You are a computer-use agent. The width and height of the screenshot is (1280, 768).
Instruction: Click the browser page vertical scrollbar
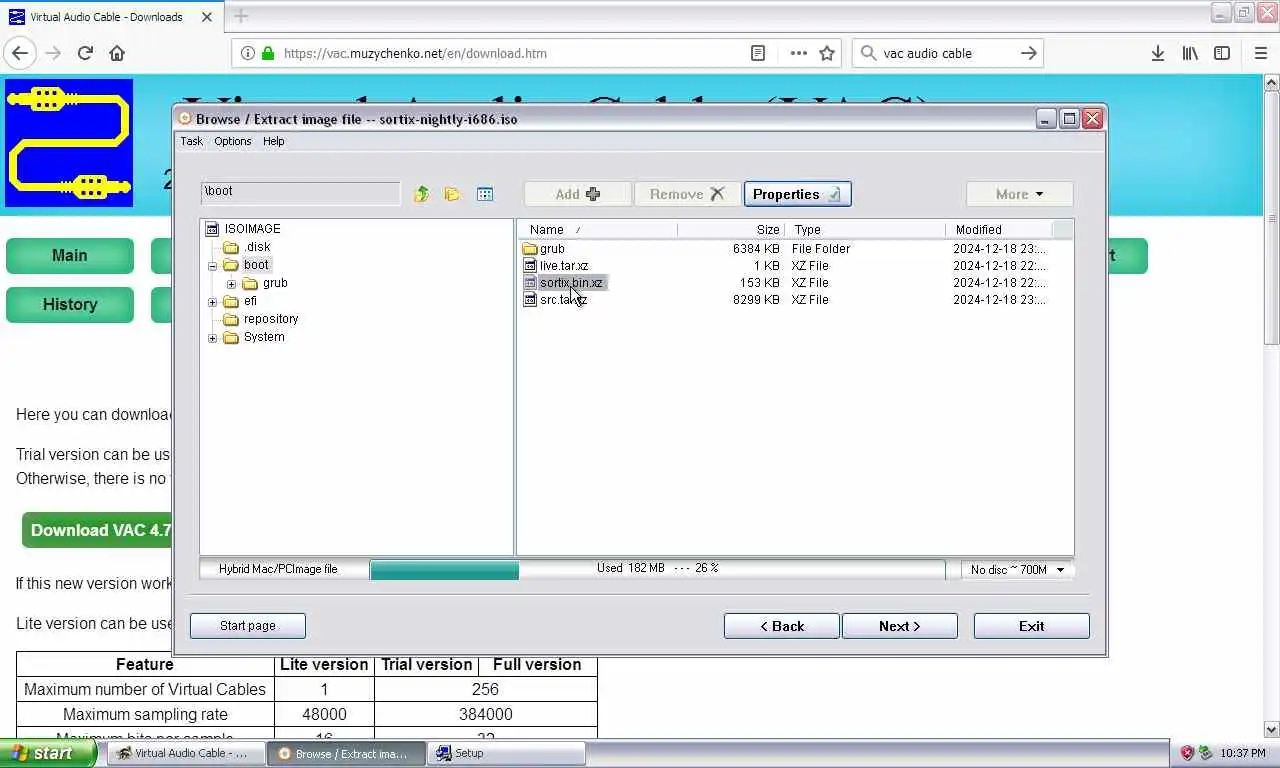point(1271,405)
